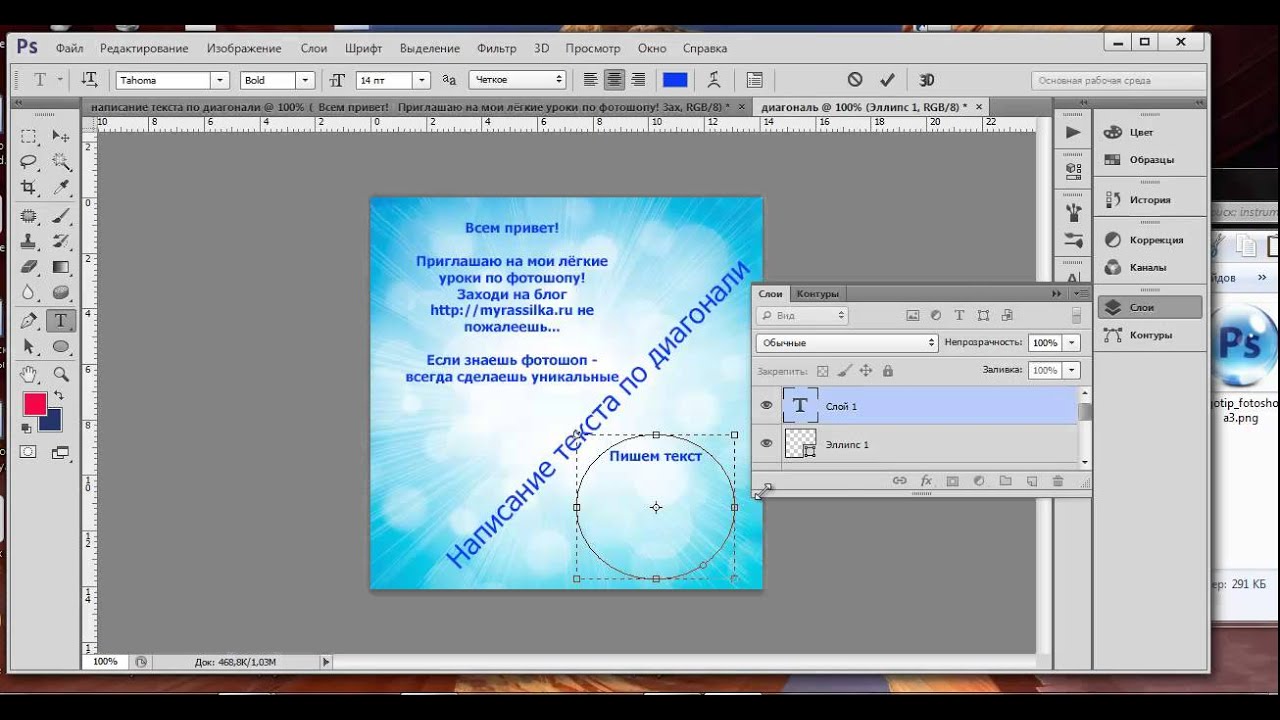Select the Pen tool
The height and width of the screenshot is (720, 1280).
tap(29, 321)
